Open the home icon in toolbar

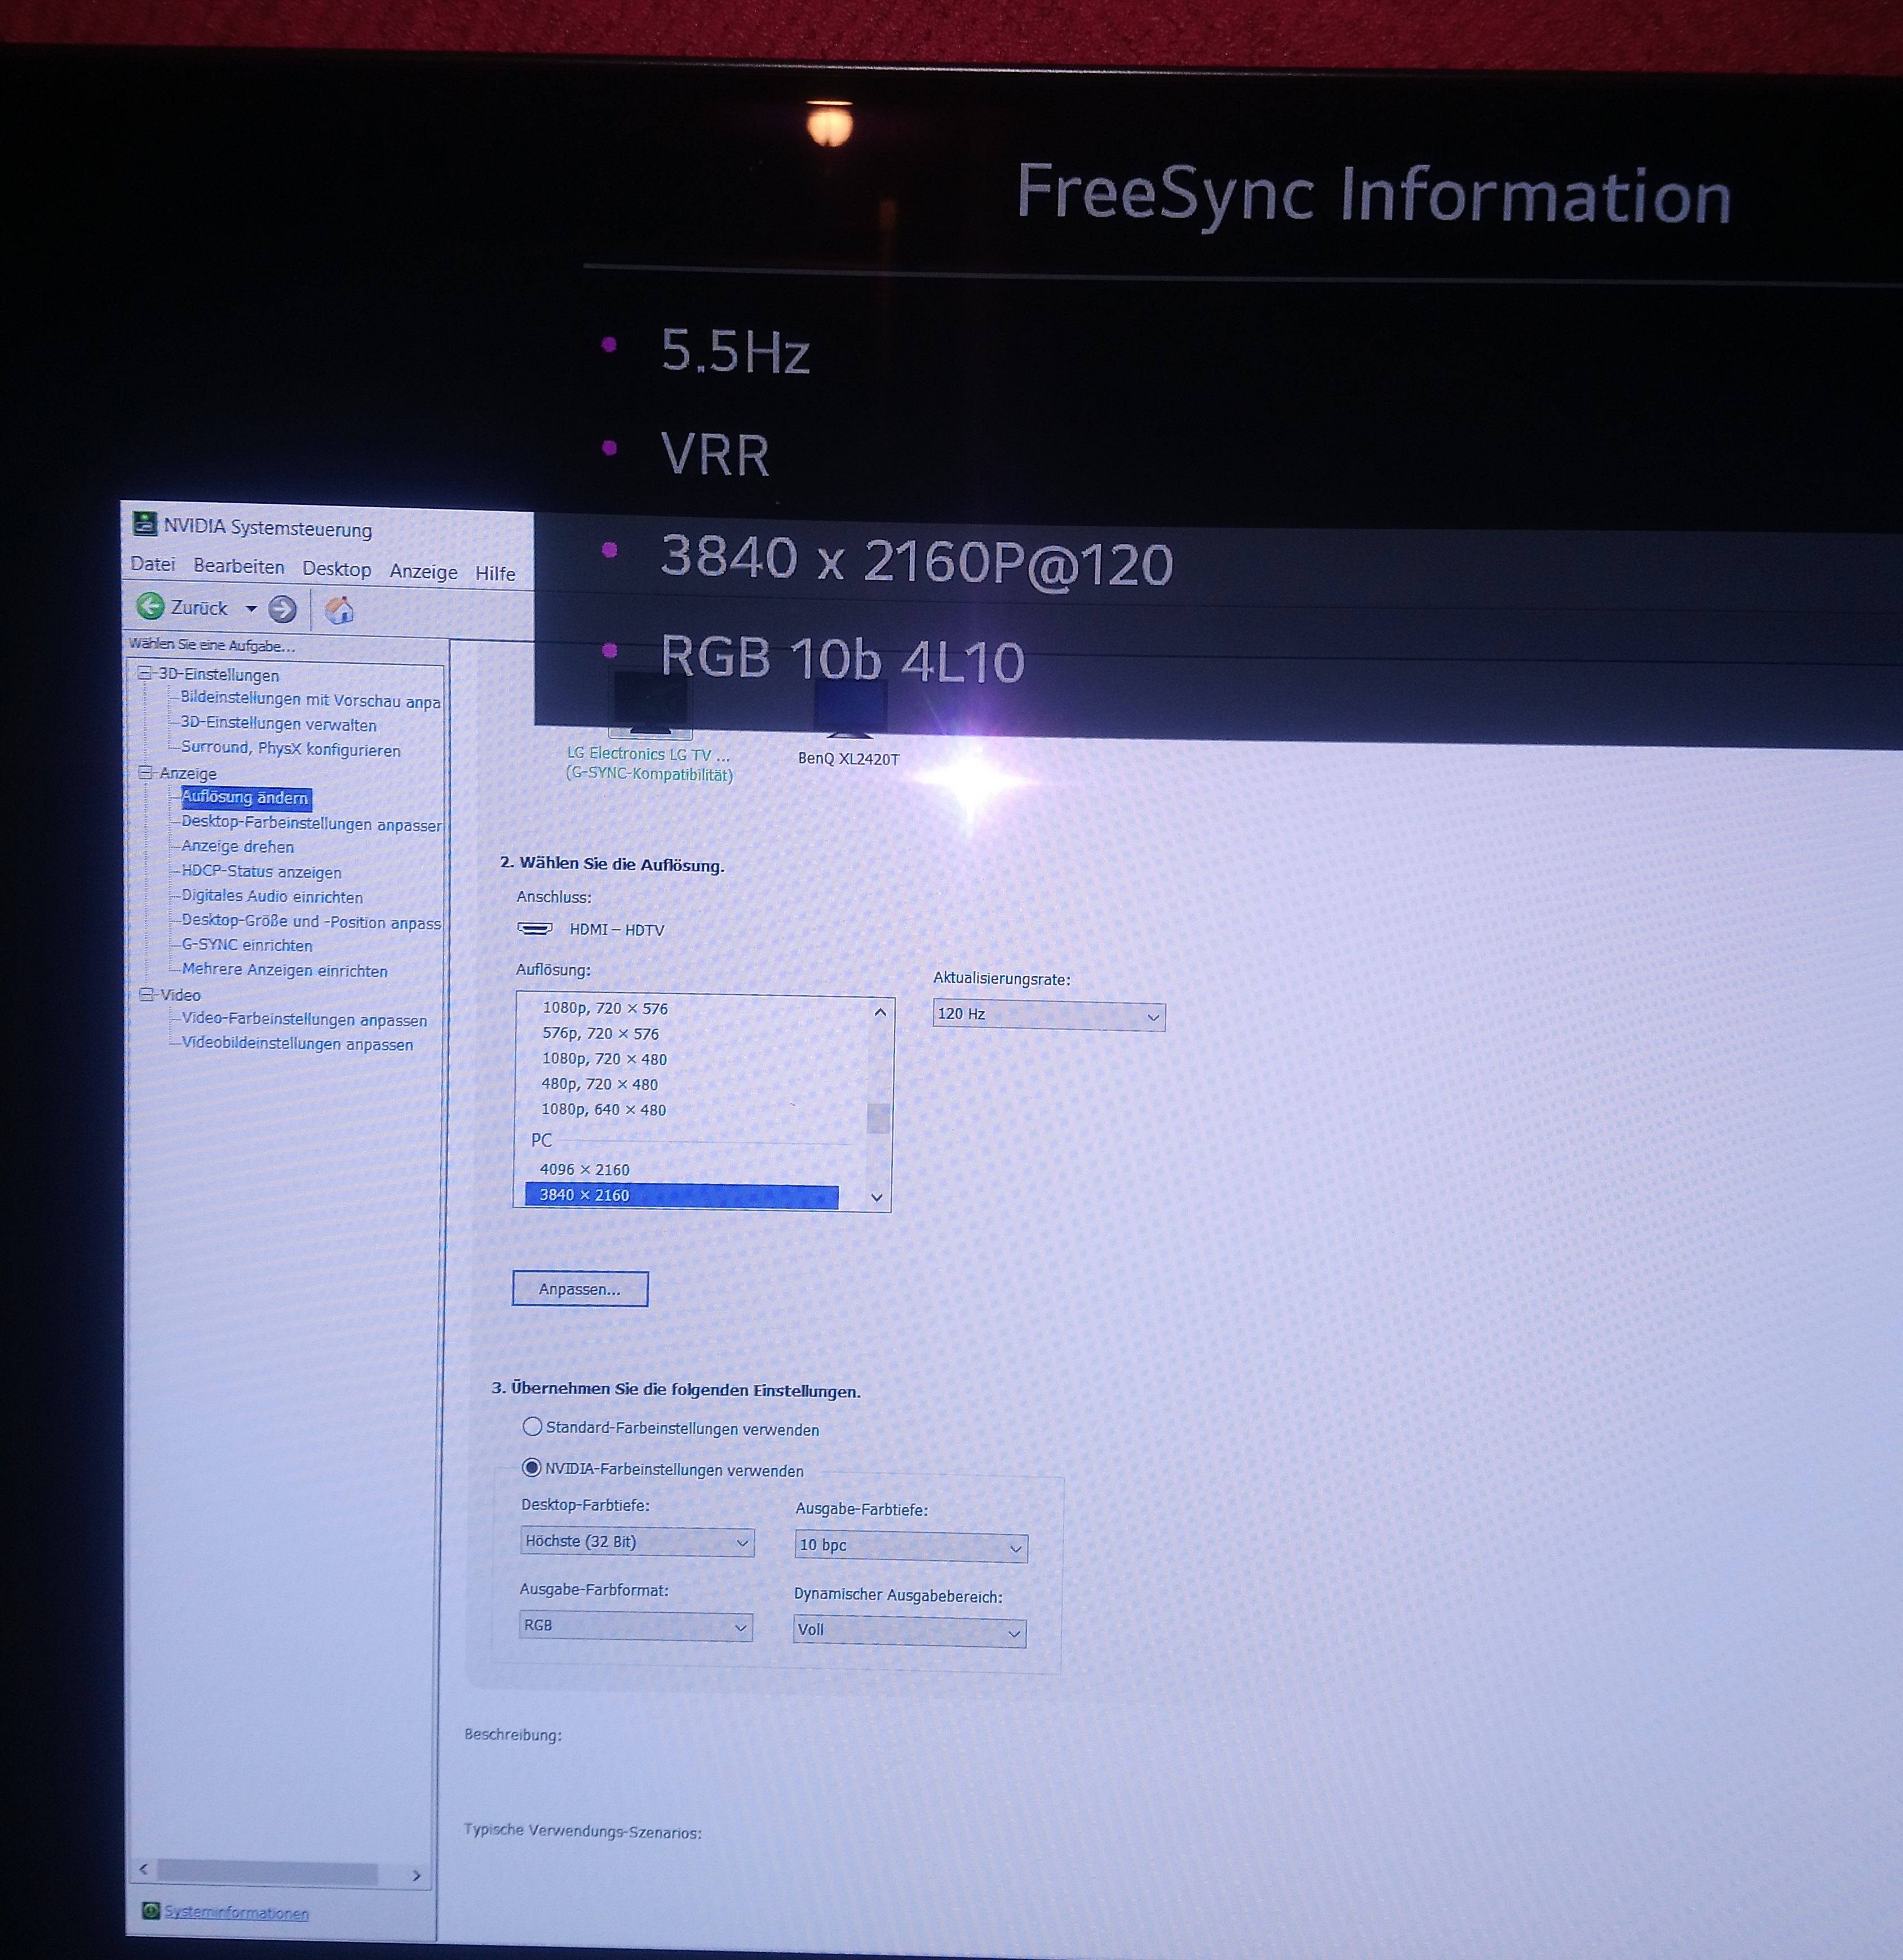[340, 610]
